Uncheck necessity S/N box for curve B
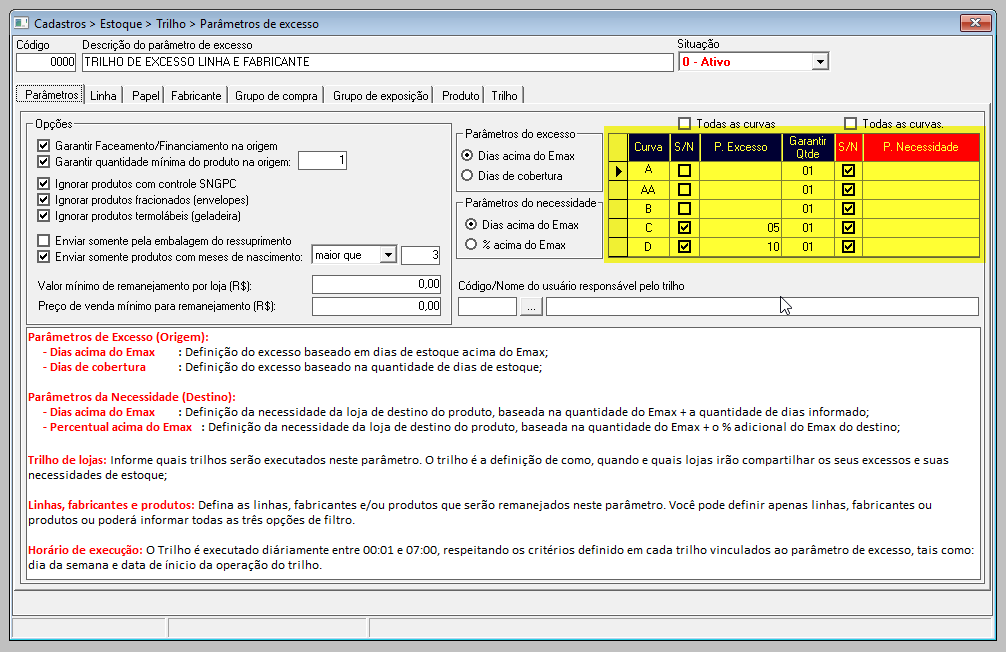Screen dimensions: 1006x652 pos(848,209)
